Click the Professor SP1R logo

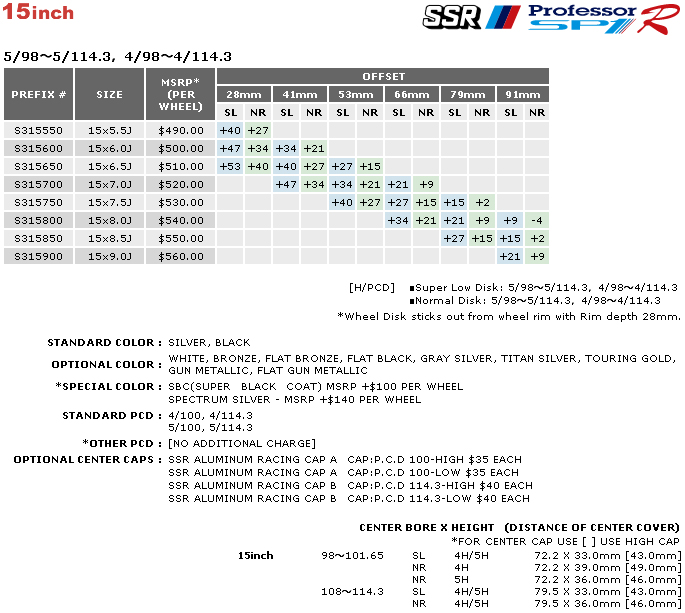pyautogui.click(x=604, y=19)
